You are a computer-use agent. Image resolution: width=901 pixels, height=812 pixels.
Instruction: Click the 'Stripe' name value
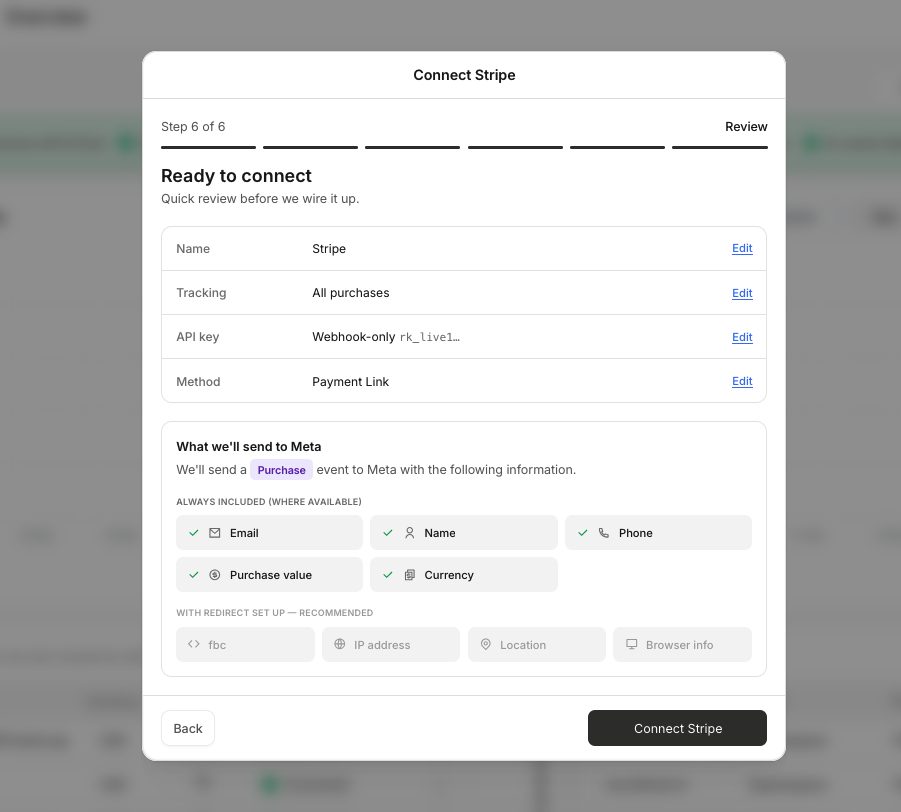tap(329, 249)
